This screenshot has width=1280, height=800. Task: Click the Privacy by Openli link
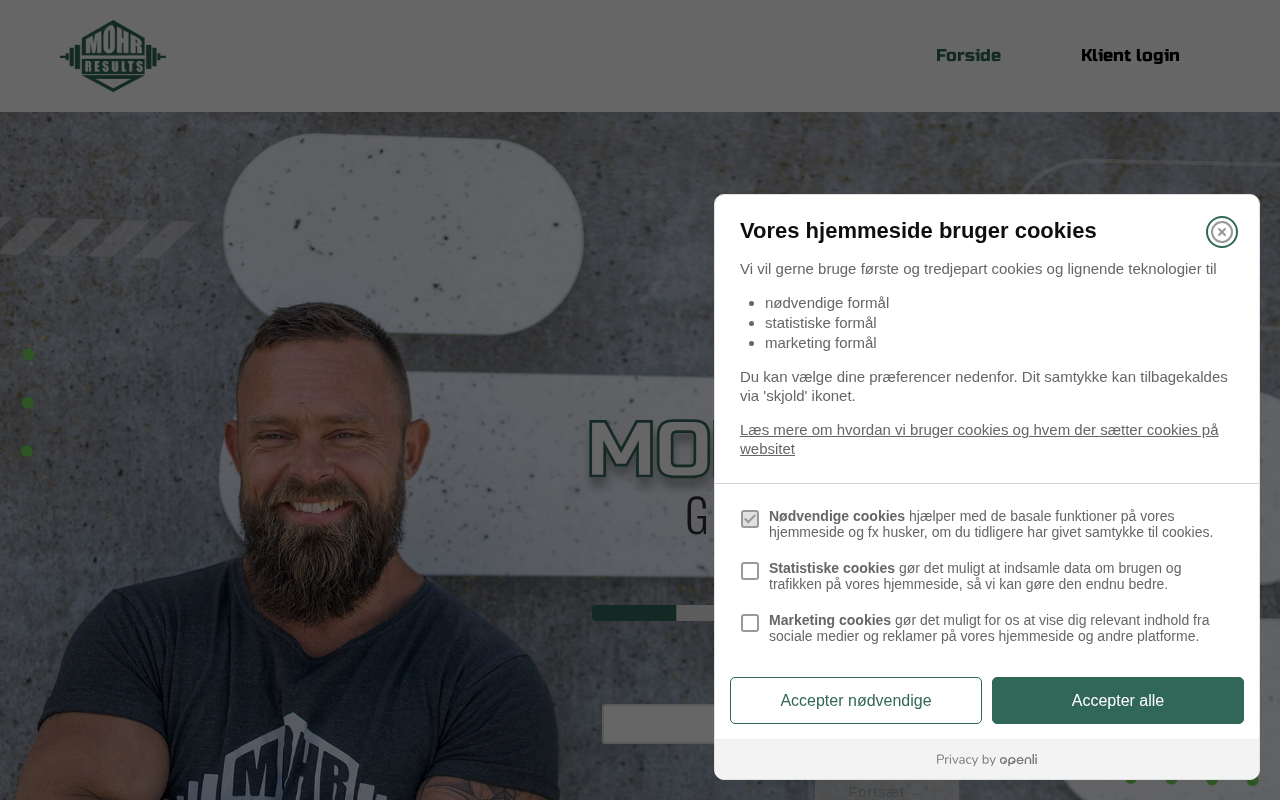[x=986, y=760]
